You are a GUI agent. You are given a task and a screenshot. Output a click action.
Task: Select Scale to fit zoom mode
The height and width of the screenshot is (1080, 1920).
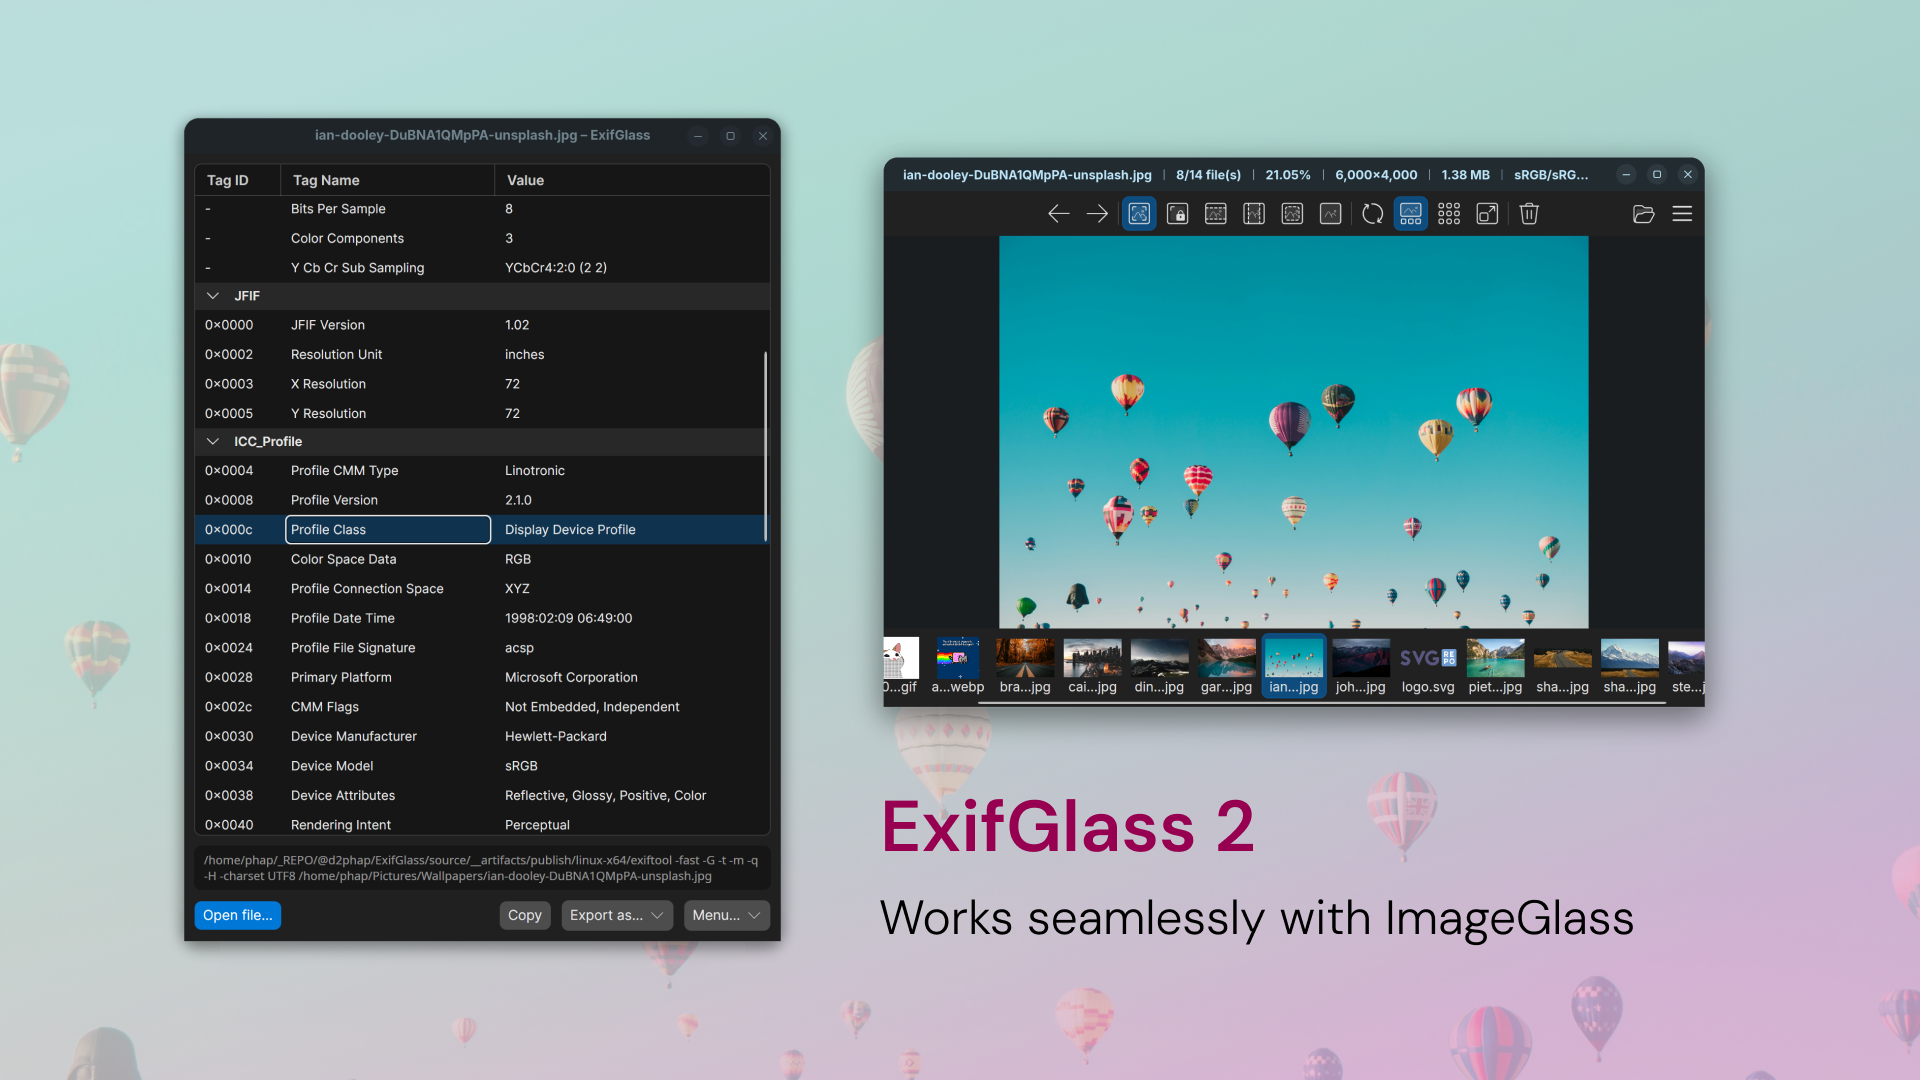[1292, 214]
